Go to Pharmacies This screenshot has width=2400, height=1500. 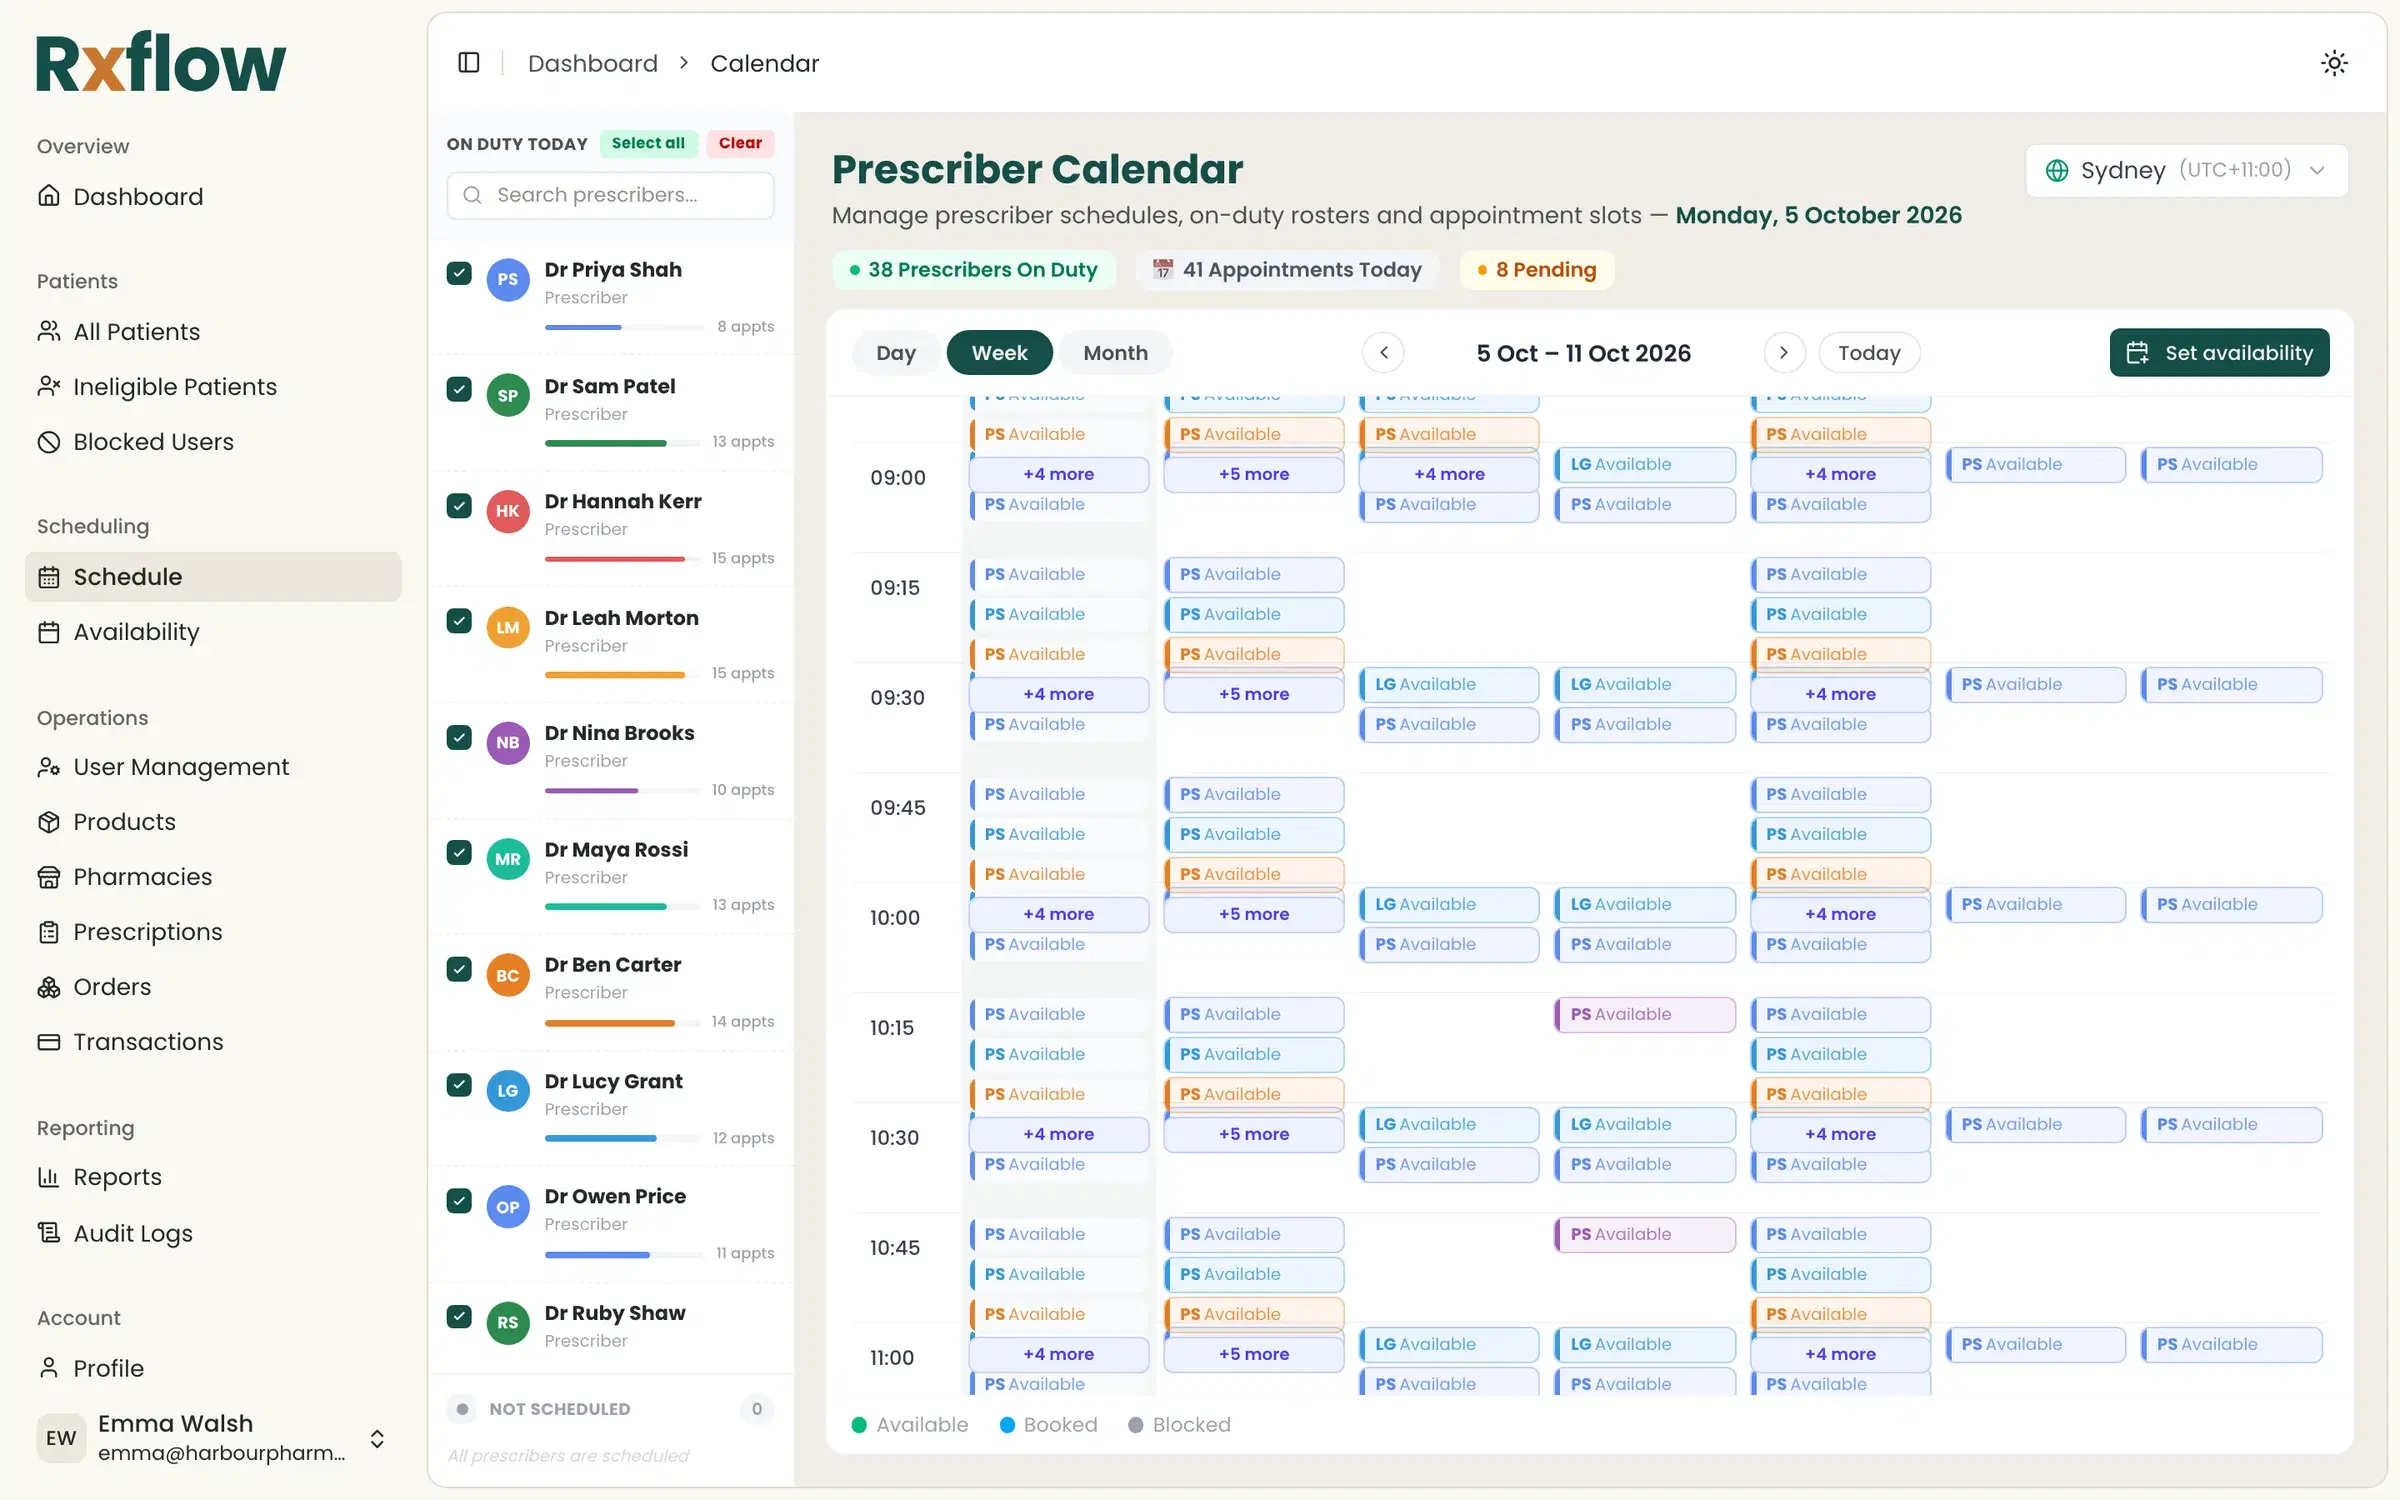pos(213,877)
